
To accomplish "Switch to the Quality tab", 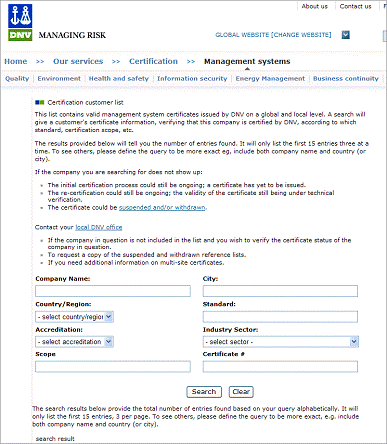I will click(x=17, y=79).
